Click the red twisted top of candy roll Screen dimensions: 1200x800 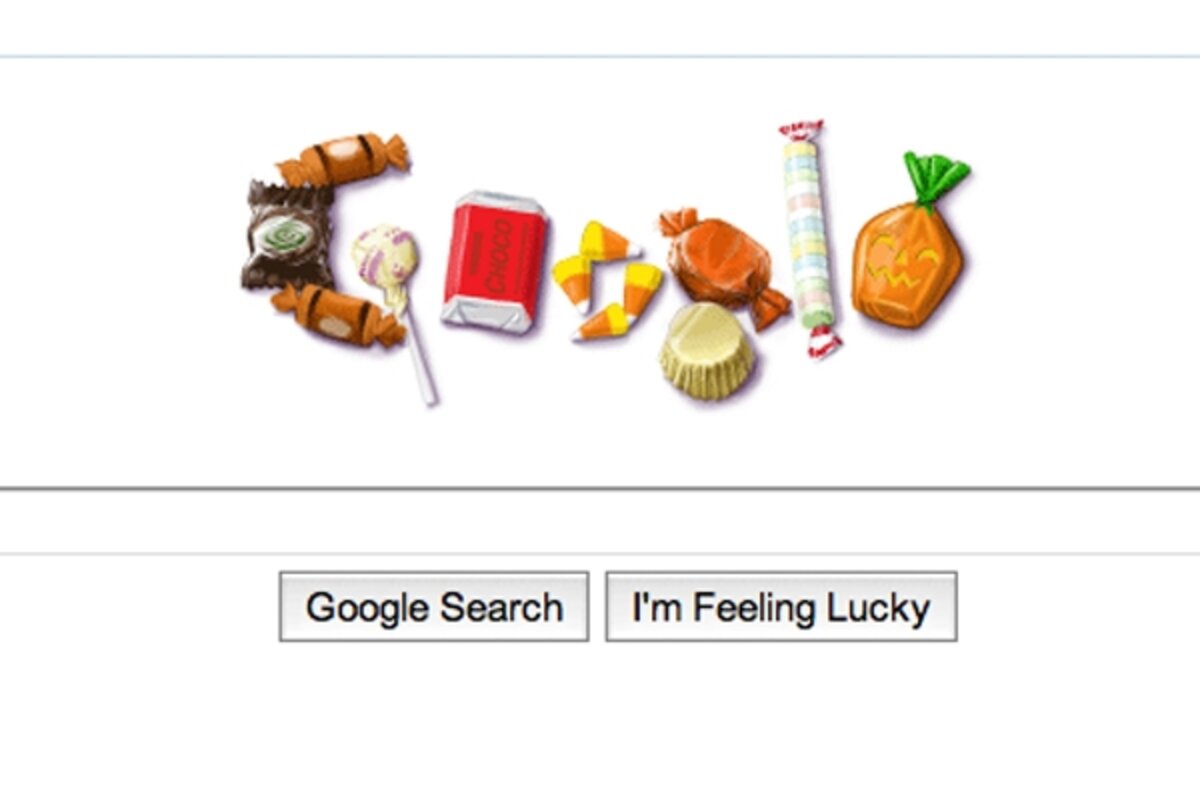[x=802, y=131]
